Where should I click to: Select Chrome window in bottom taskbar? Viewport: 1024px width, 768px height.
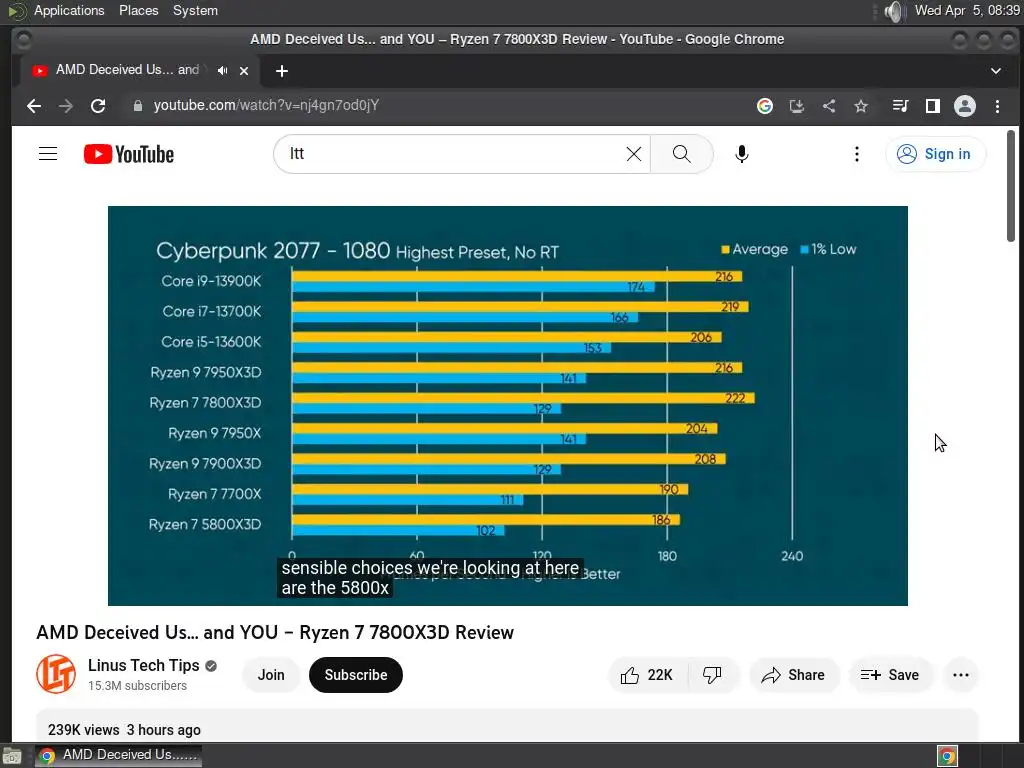coord(118,755)
